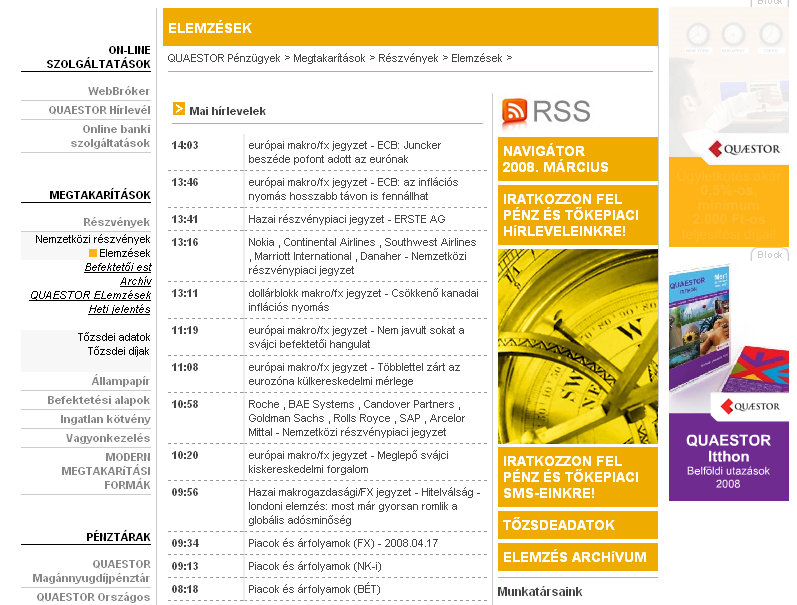Go to Tőzsdei adatok

[114, 337]
